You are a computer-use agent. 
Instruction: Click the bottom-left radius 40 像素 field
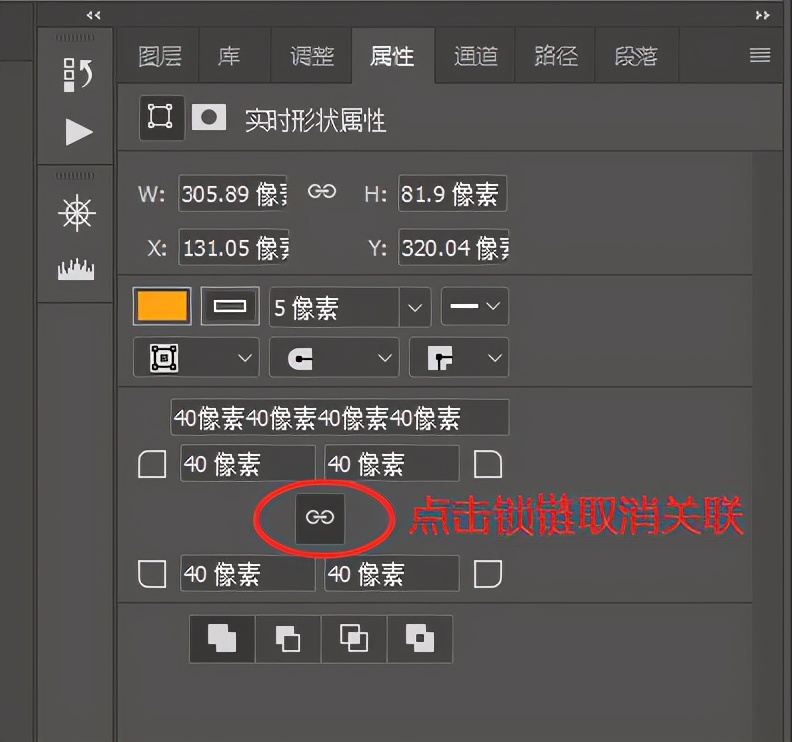248,574
